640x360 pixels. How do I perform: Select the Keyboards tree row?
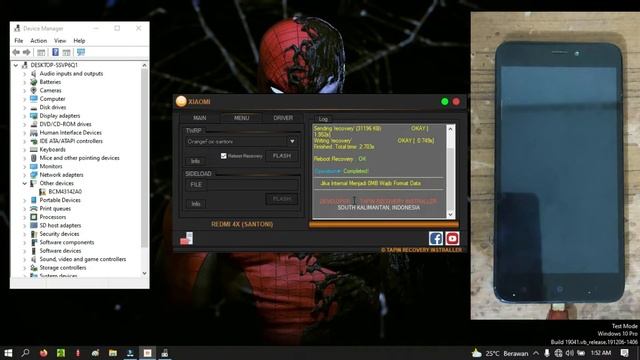coord(52,149)
